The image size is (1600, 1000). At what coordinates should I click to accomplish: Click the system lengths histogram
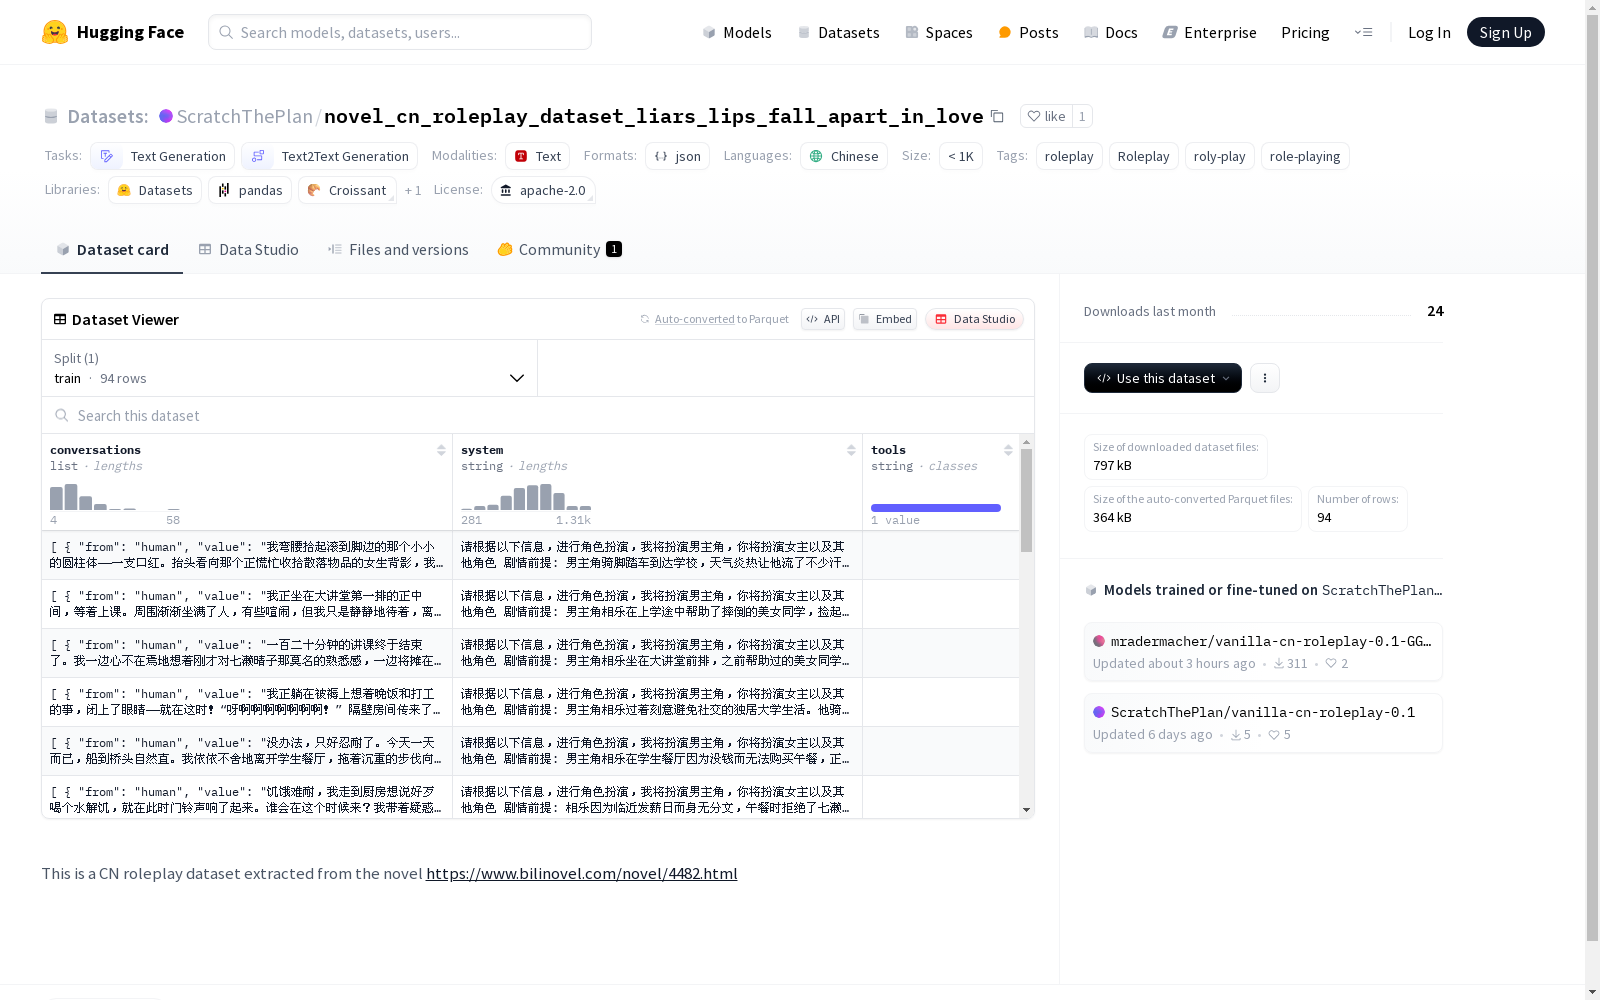tap(526, 497)
